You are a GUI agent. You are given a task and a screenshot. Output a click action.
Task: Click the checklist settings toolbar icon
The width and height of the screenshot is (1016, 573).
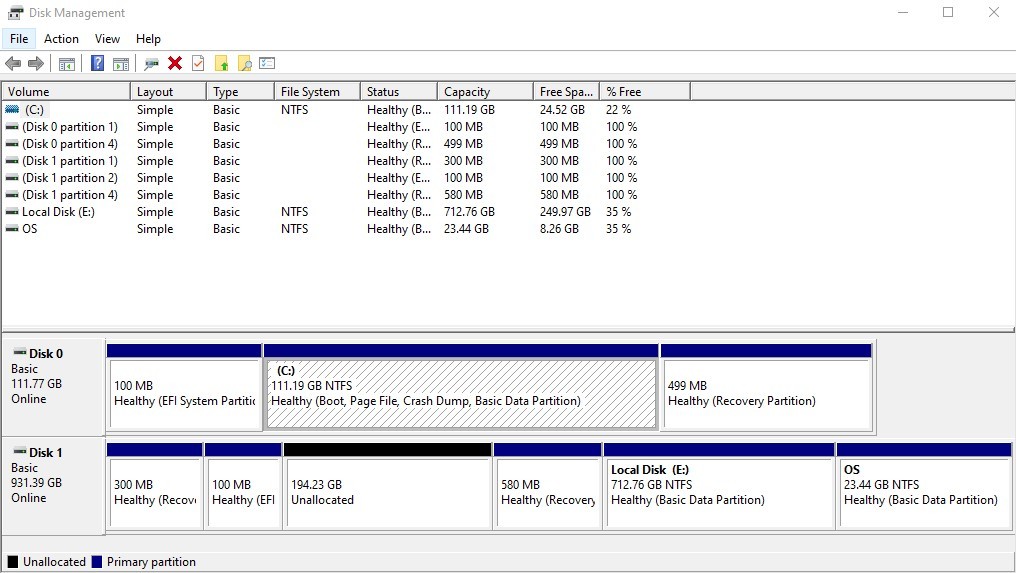(267, 63)
